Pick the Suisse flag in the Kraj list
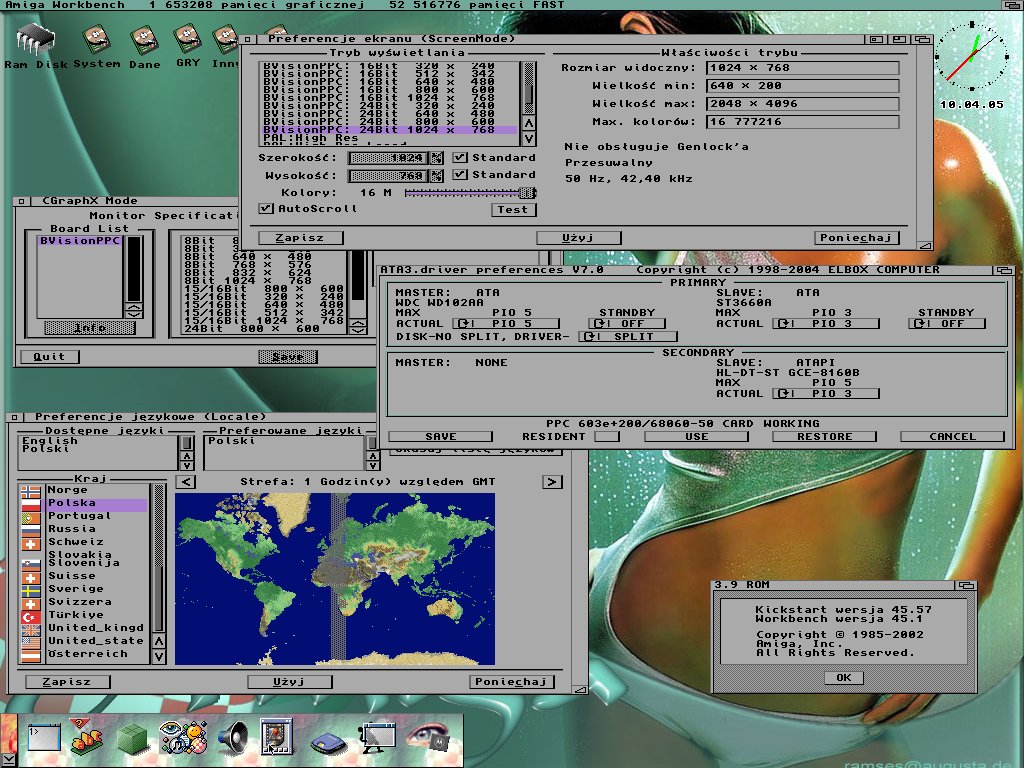This screenshot has width=1024, height=768. click(31, 577)
